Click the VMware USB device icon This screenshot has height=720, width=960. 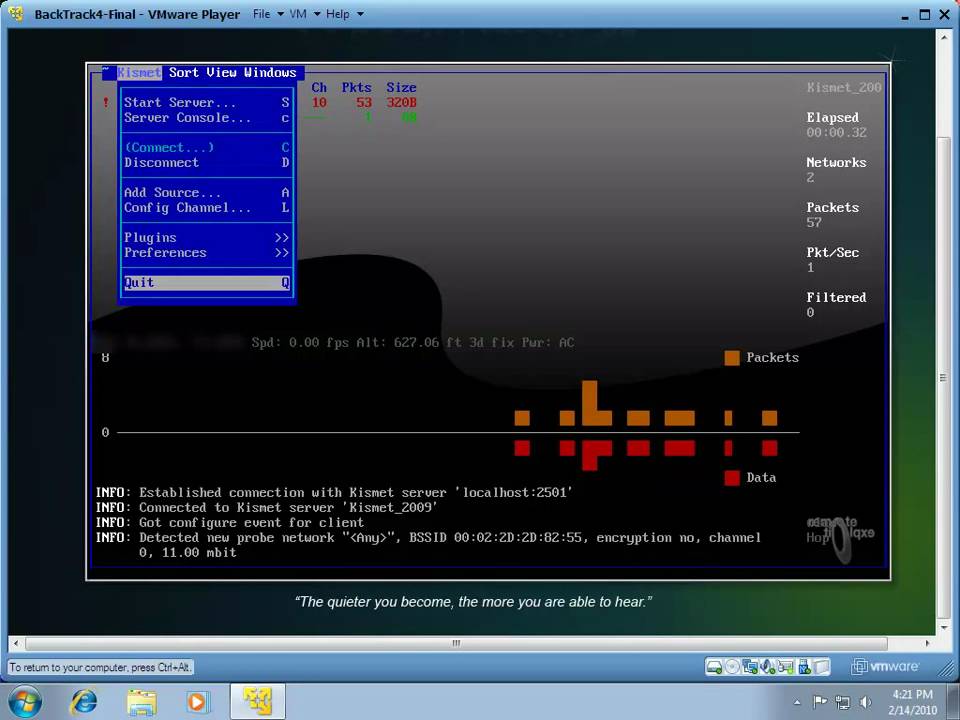(804, 667)
